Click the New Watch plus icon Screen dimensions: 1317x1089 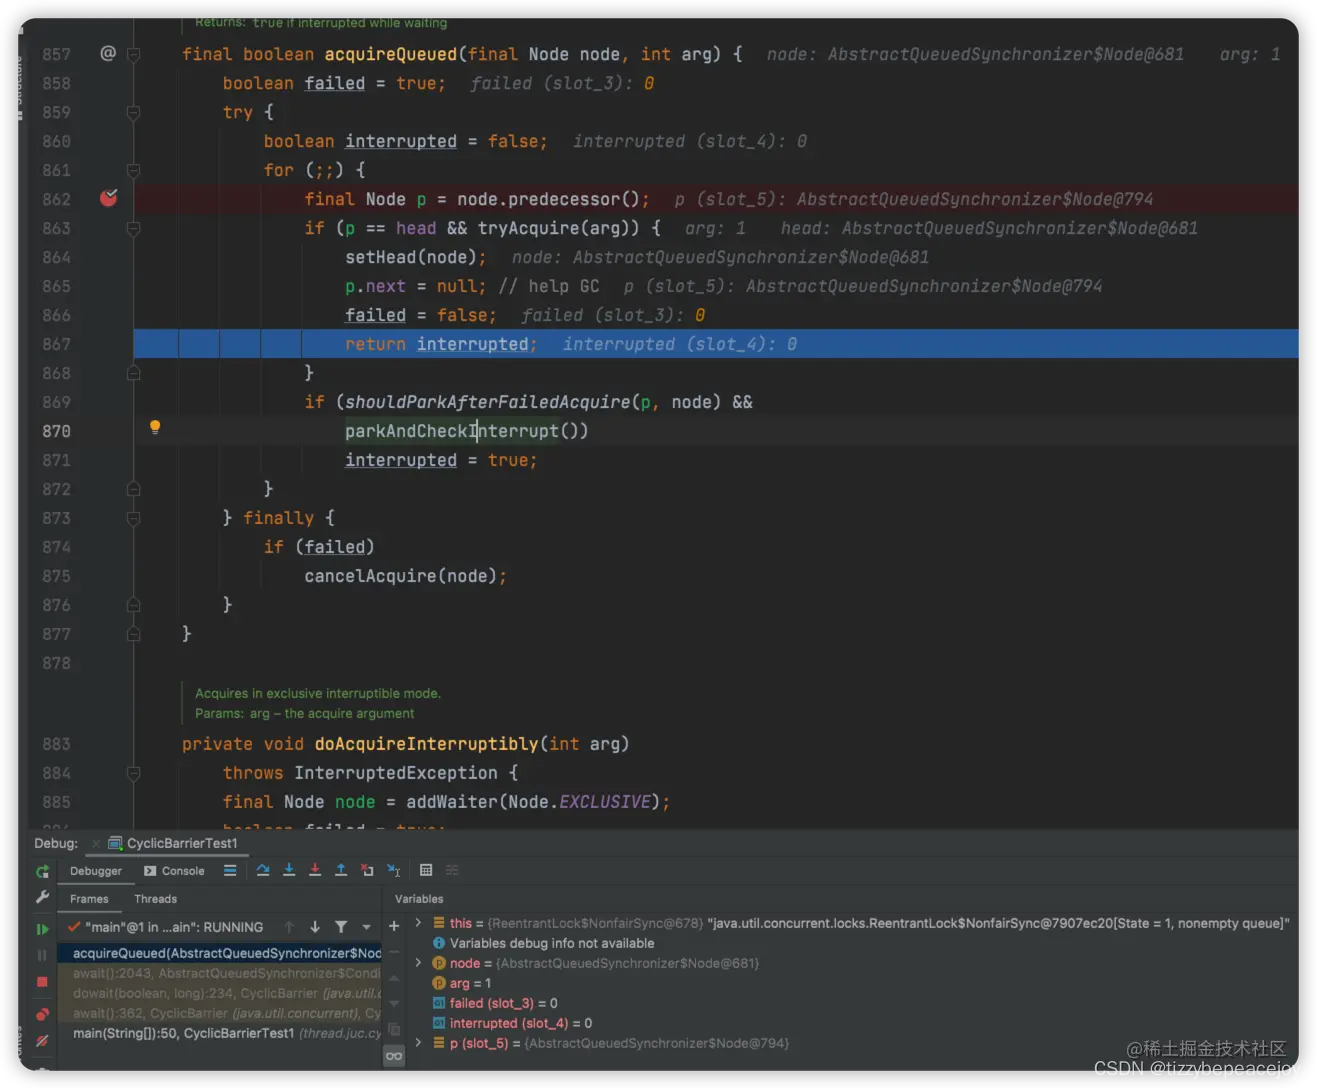(x=394, y=927)
